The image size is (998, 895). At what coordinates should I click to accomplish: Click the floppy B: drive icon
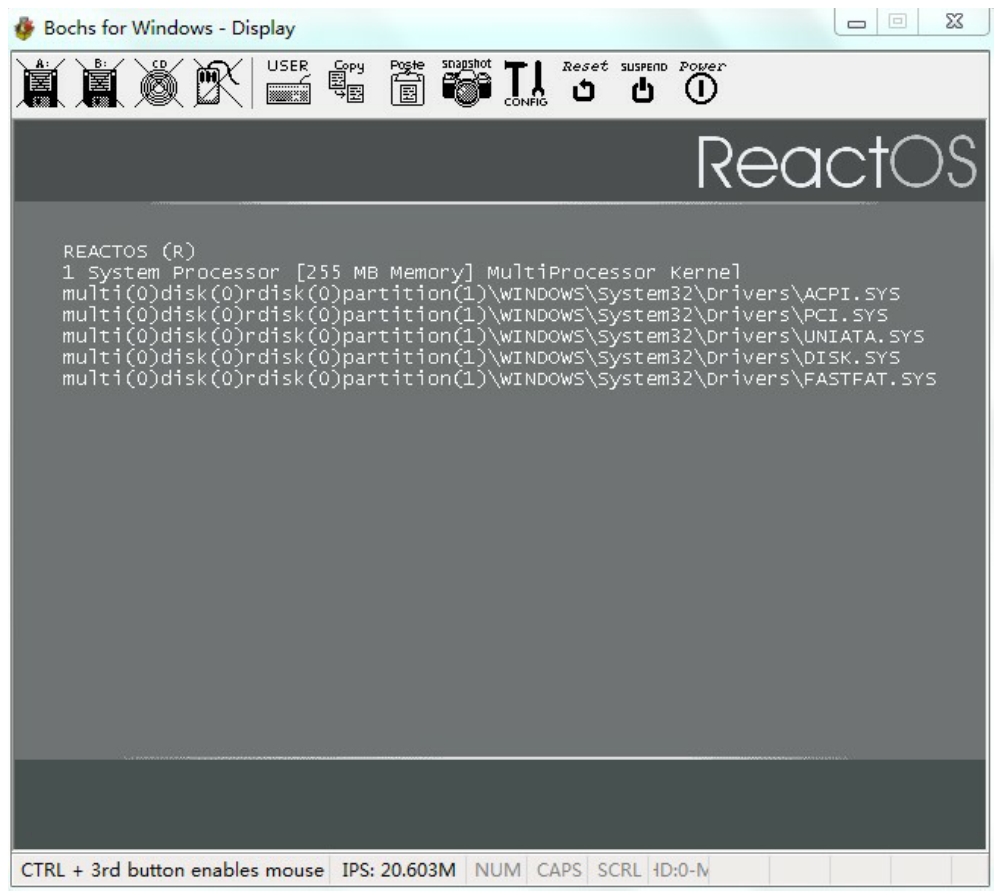[100, 83]
